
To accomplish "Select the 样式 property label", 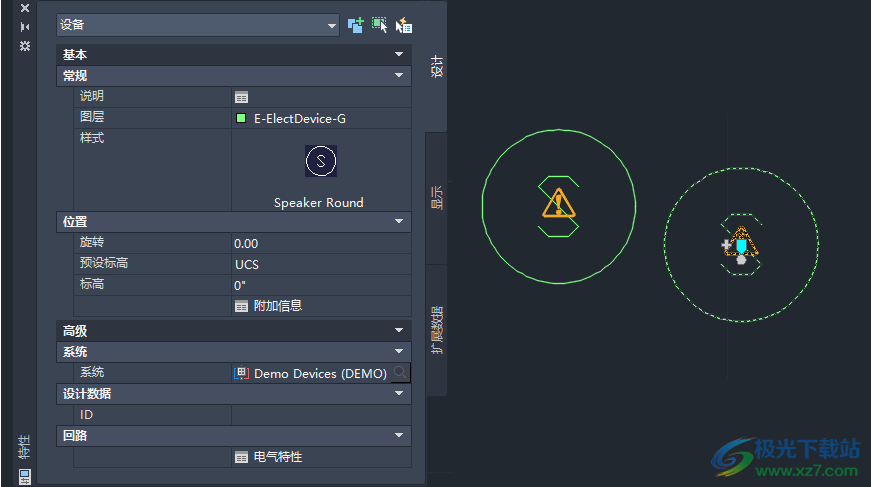I will pos(92,138).
